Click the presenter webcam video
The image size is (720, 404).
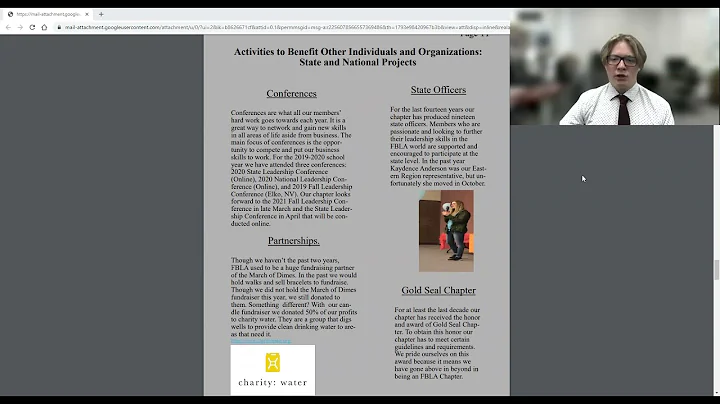[x=614, y=67]
